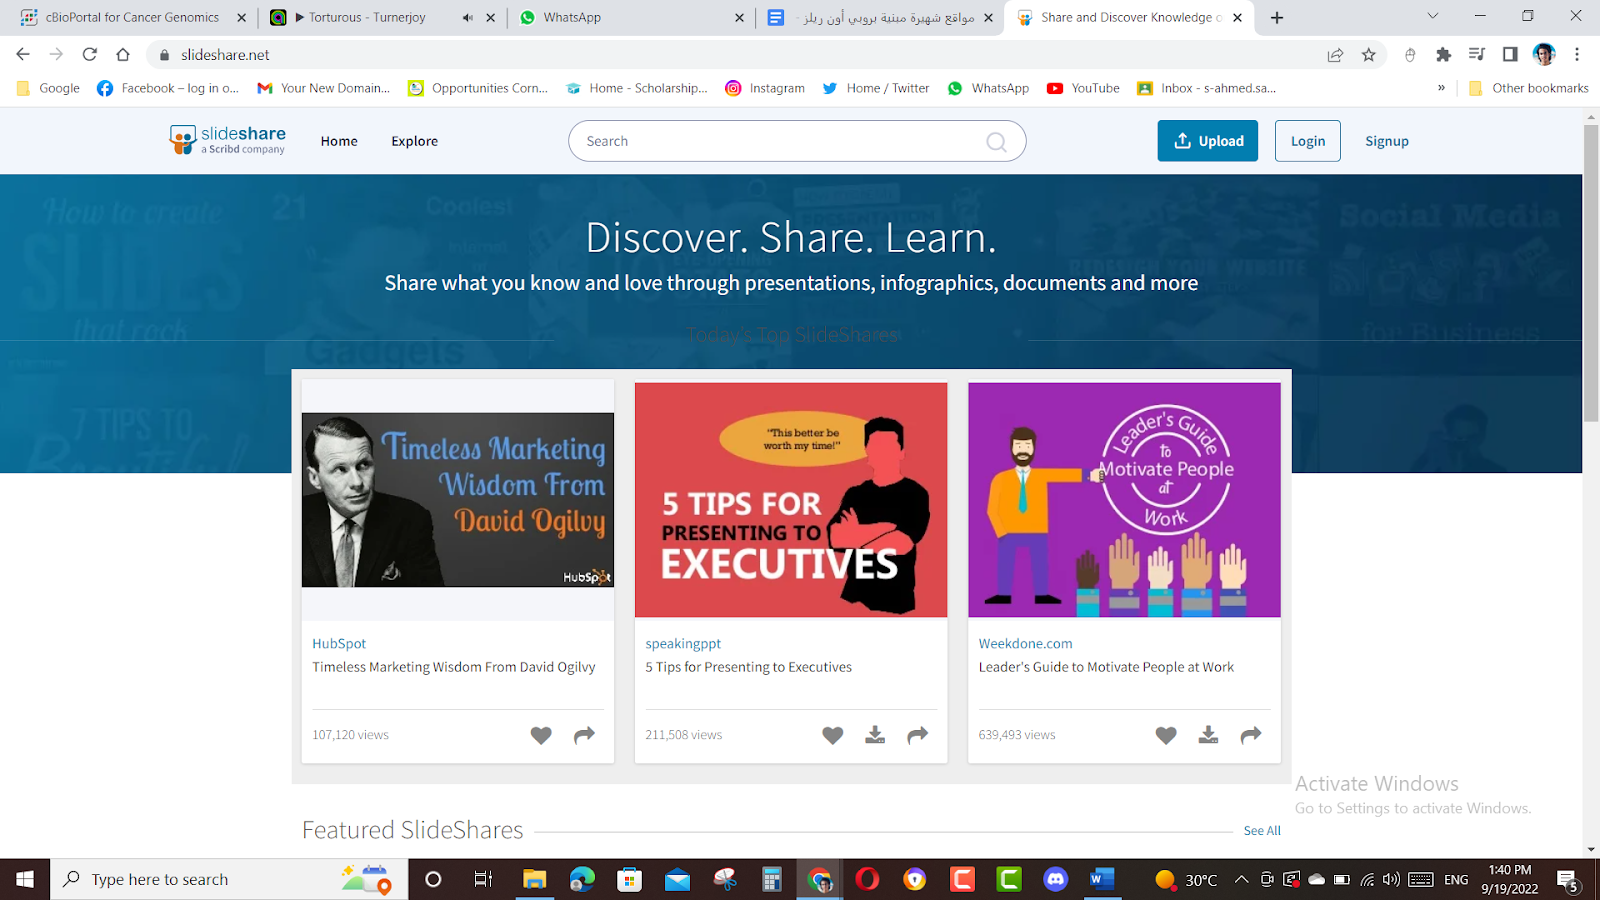1600x900 pixels.
Task: Open the Google bookmark folder
Action: (48, 88)
